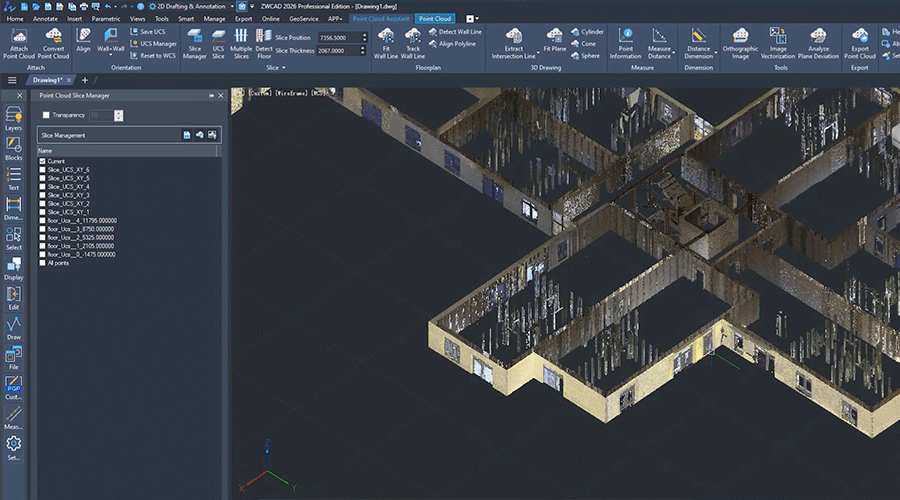The width and height of the screenshot is (900, 500).
Task: Open the Draw sidebar tool
Action: (x=13, y=328)
